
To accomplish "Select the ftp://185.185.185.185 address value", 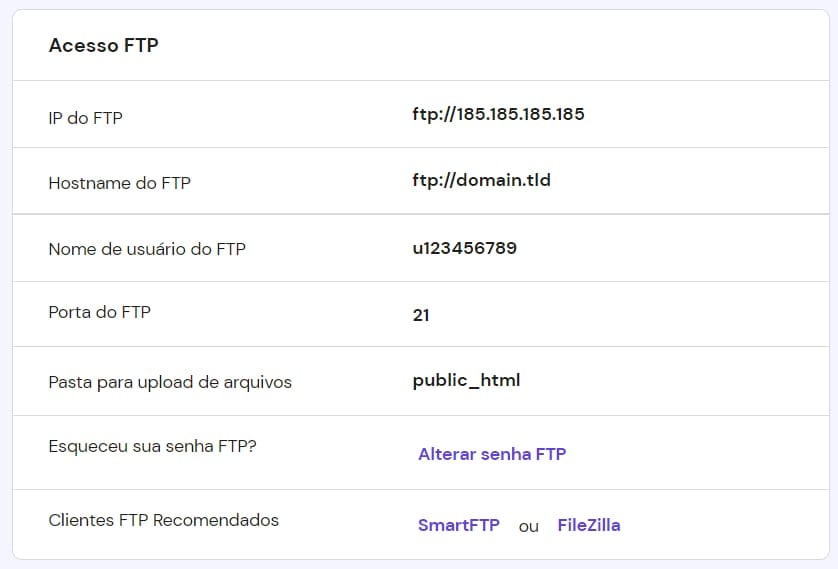I will pyautogui.click(x=498, y=114).
